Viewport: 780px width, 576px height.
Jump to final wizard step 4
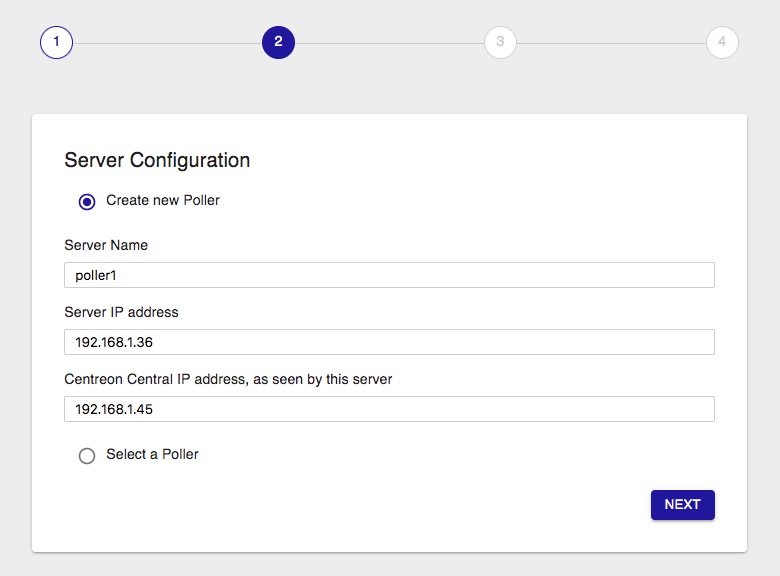pyautogui.click(x=722, y=42)
